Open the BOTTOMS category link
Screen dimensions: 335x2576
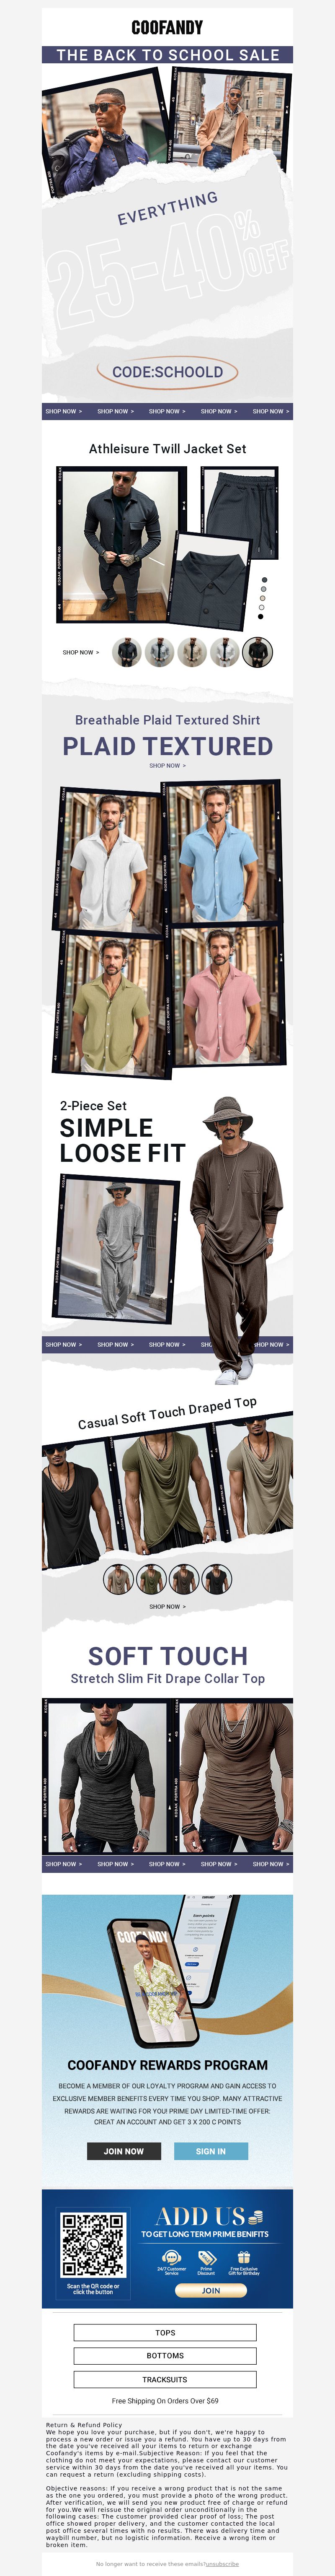pyautogui.click(x=165, y=2356)
